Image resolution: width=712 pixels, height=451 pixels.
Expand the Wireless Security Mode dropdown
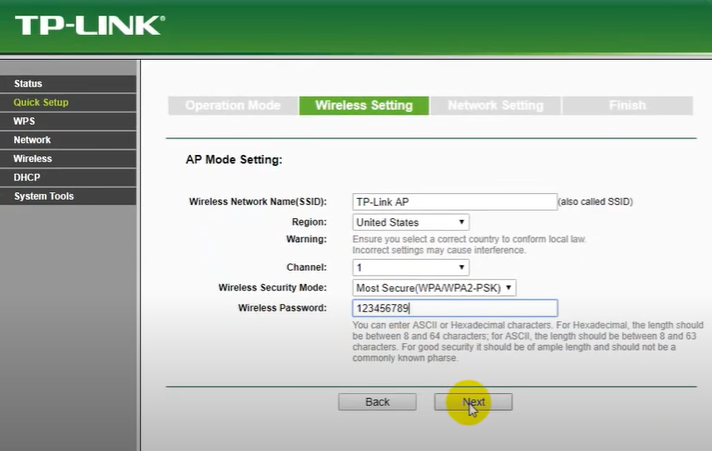(x=435, y=288)
